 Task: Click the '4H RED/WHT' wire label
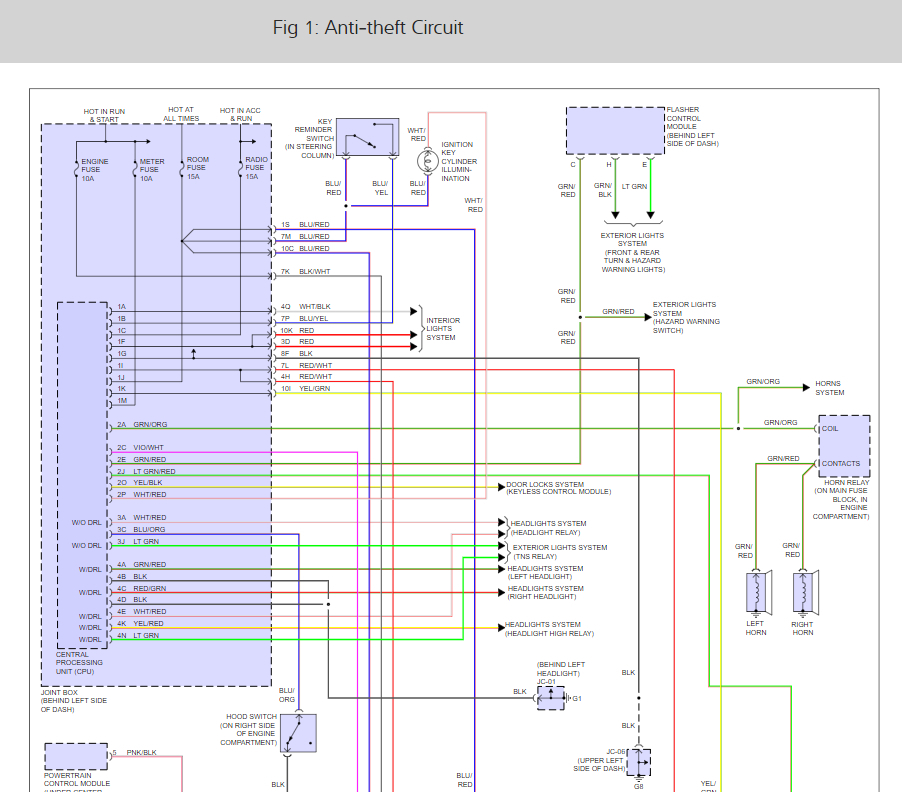tap(307, 376)
